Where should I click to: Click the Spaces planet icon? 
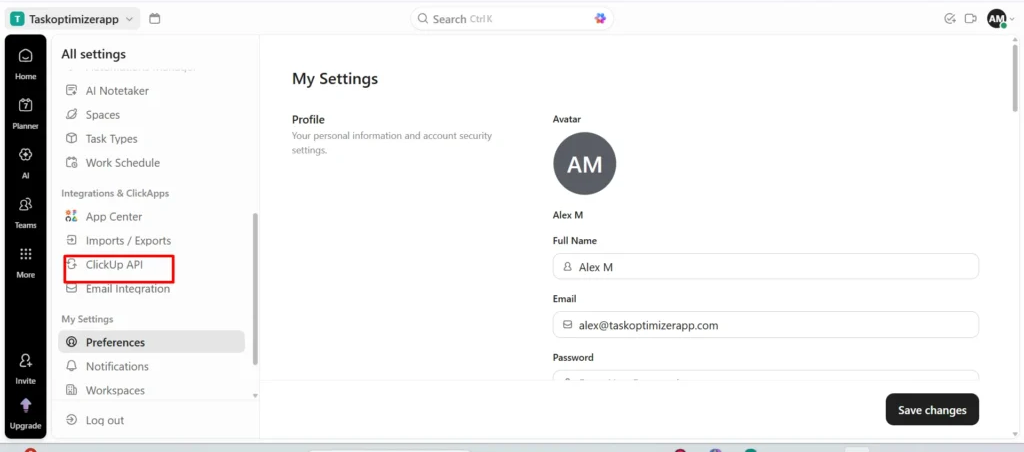pos(72,114)
